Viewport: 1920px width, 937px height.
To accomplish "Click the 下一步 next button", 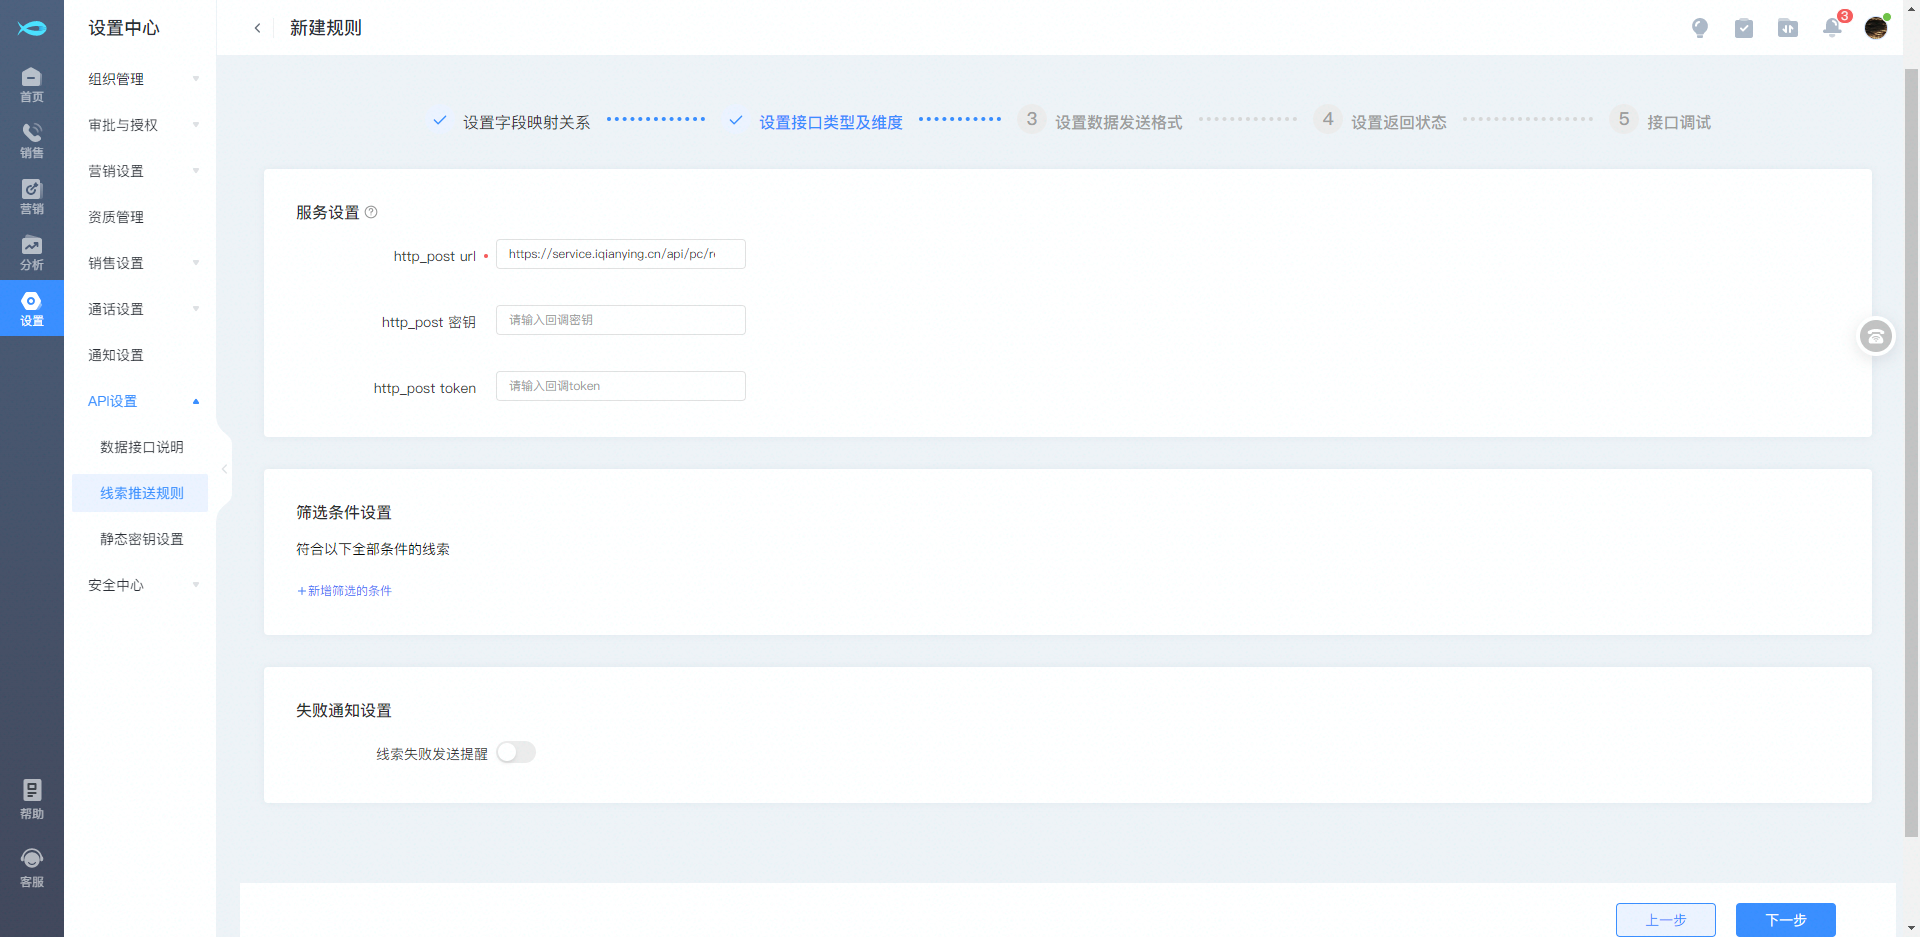I will [x=1785, y=919].
